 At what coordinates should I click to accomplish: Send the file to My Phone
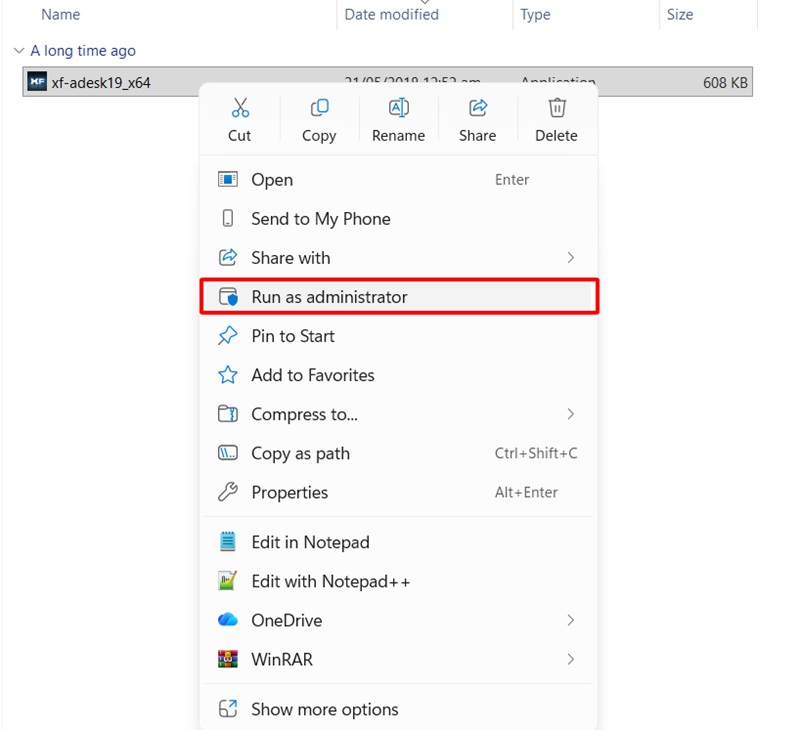tap(320, 218)
